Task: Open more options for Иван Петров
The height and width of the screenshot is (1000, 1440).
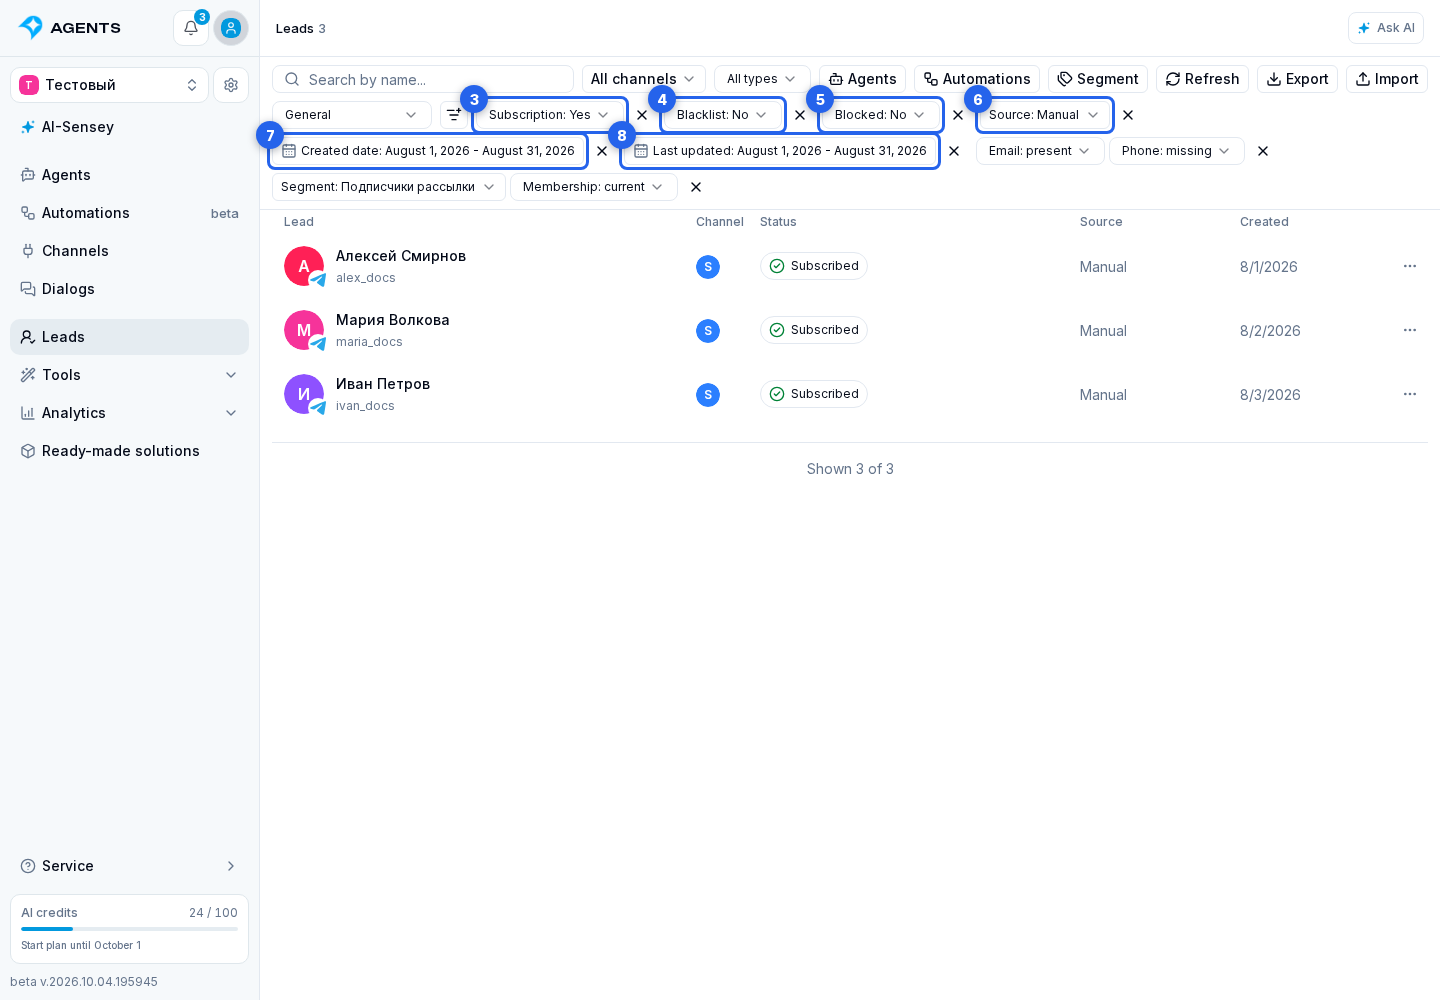Action: tap(1410, 394)
